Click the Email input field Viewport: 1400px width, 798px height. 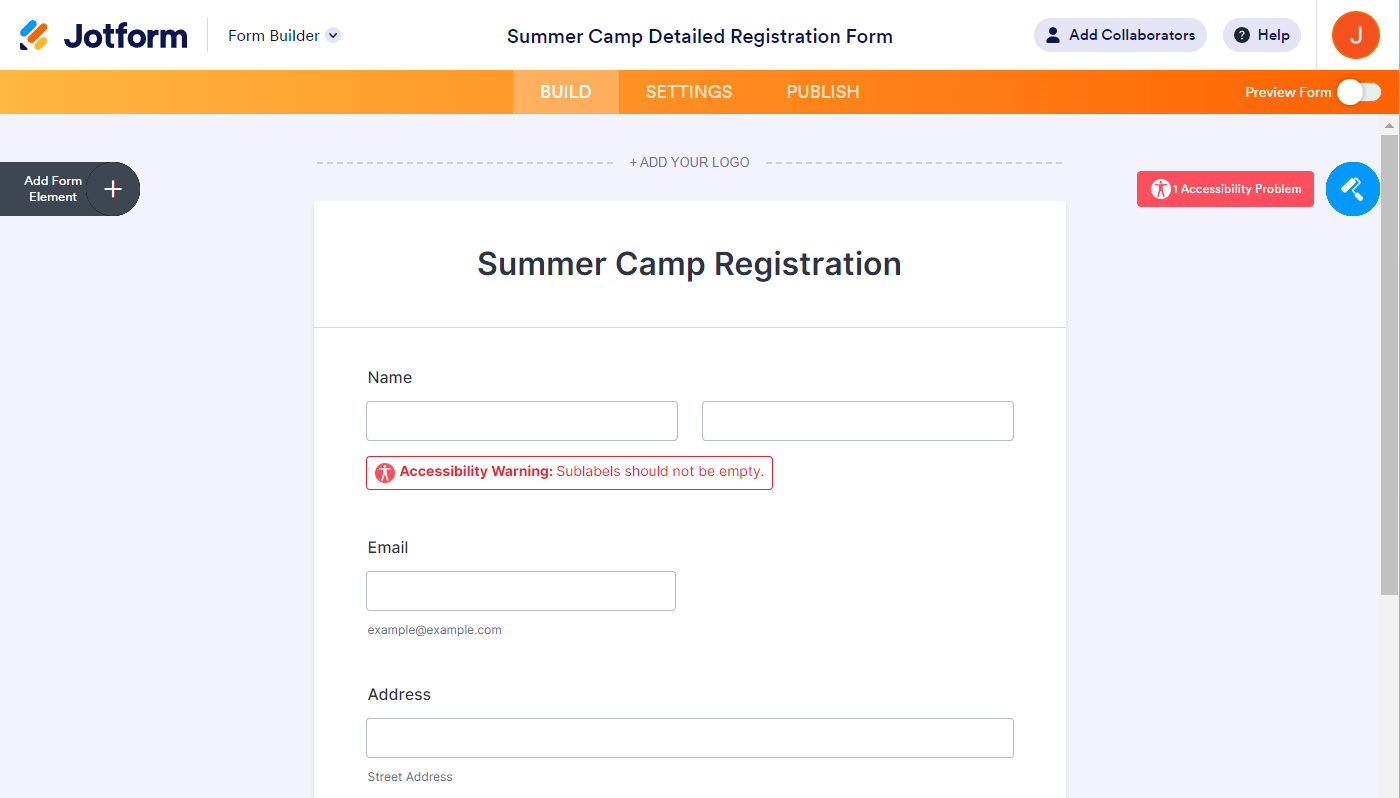click(x=521, y=591)
